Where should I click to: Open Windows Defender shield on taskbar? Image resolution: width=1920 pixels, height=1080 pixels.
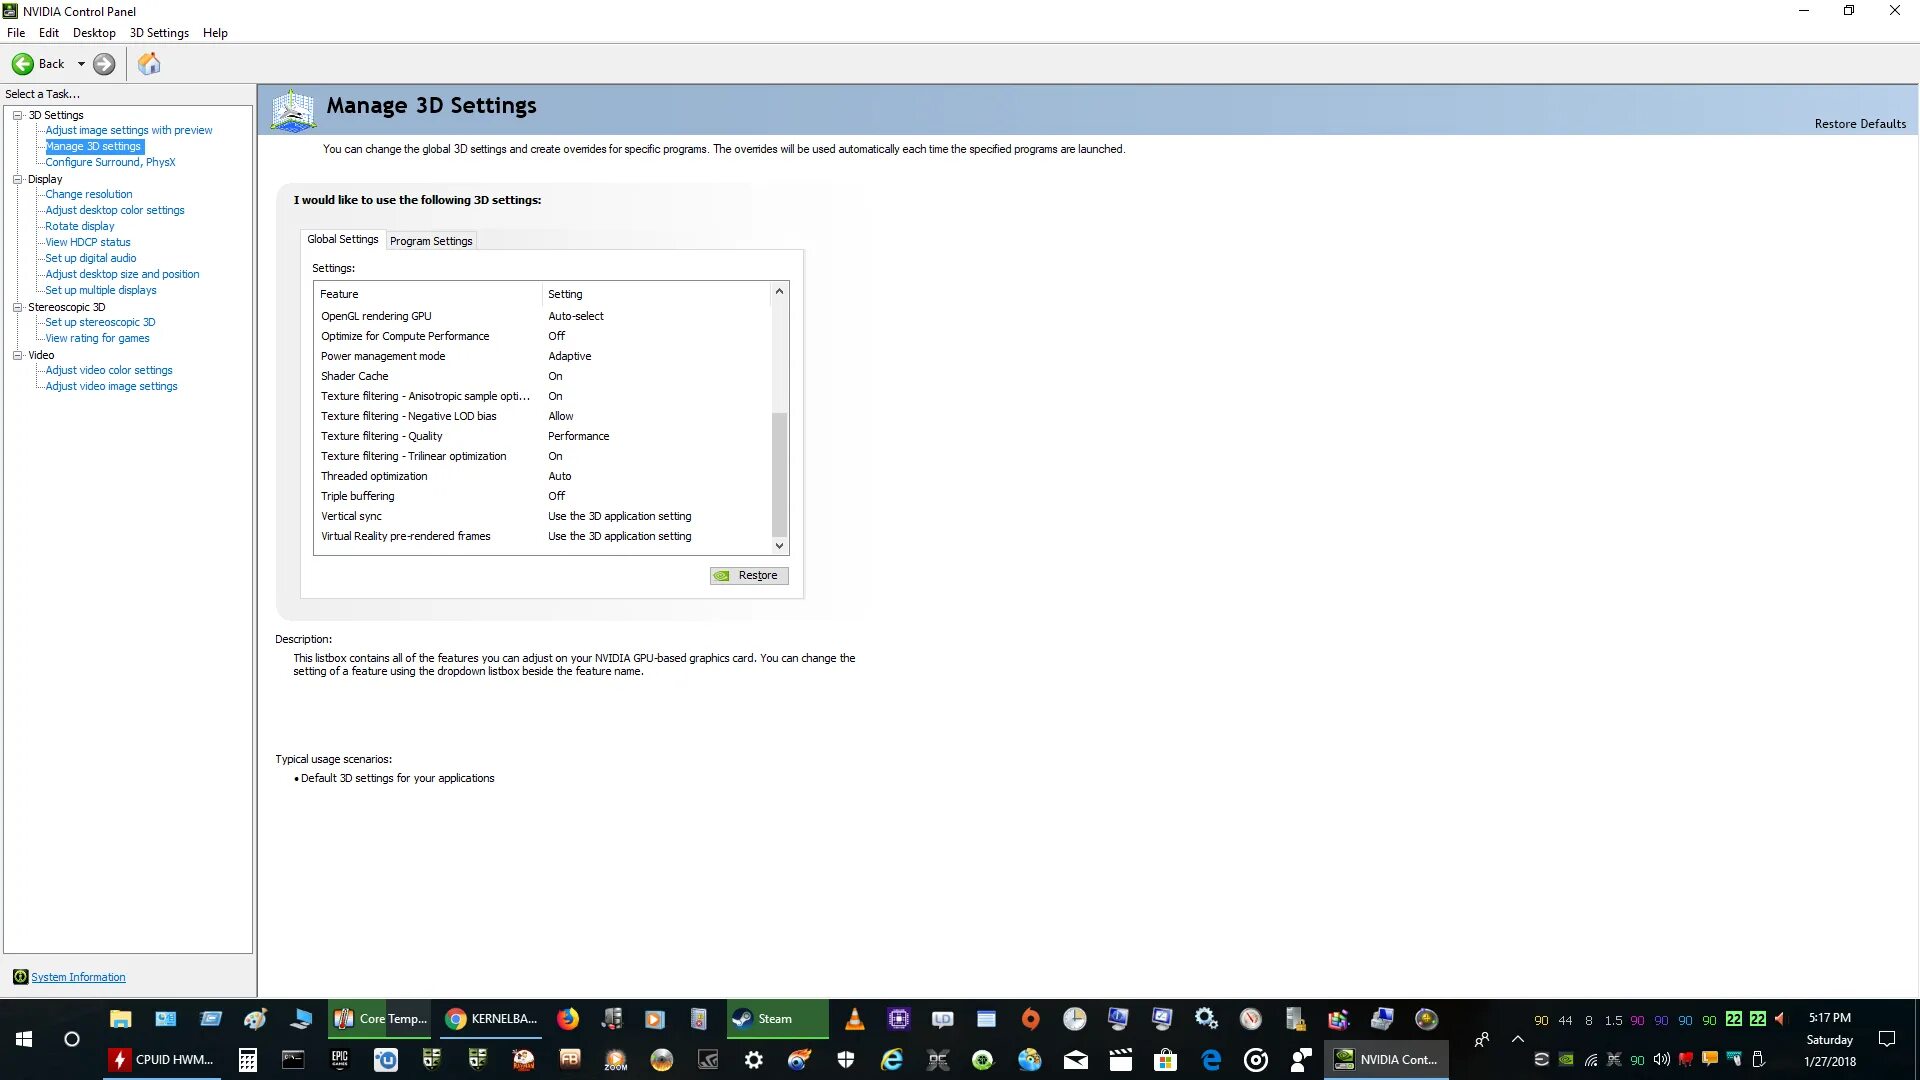[x=846, y=1060]
